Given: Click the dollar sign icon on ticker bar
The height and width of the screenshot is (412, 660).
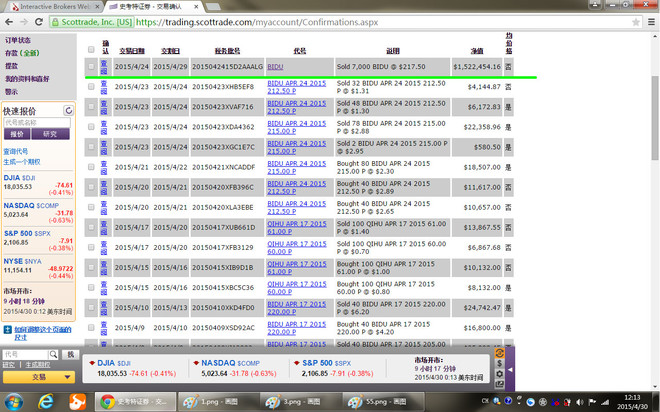Looking at the screenshot, I should tap(500, 364).
